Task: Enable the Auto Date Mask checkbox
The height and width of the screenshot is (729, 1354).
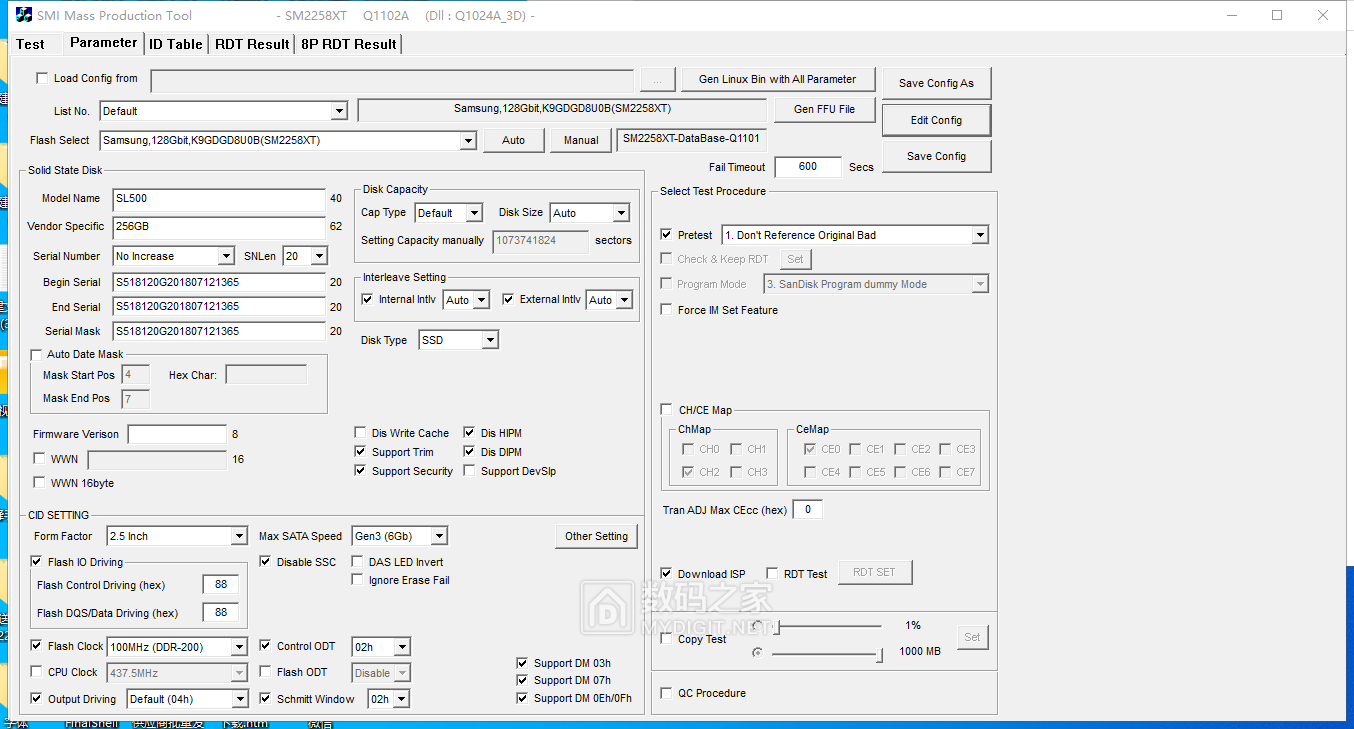Action: [37, 354]
